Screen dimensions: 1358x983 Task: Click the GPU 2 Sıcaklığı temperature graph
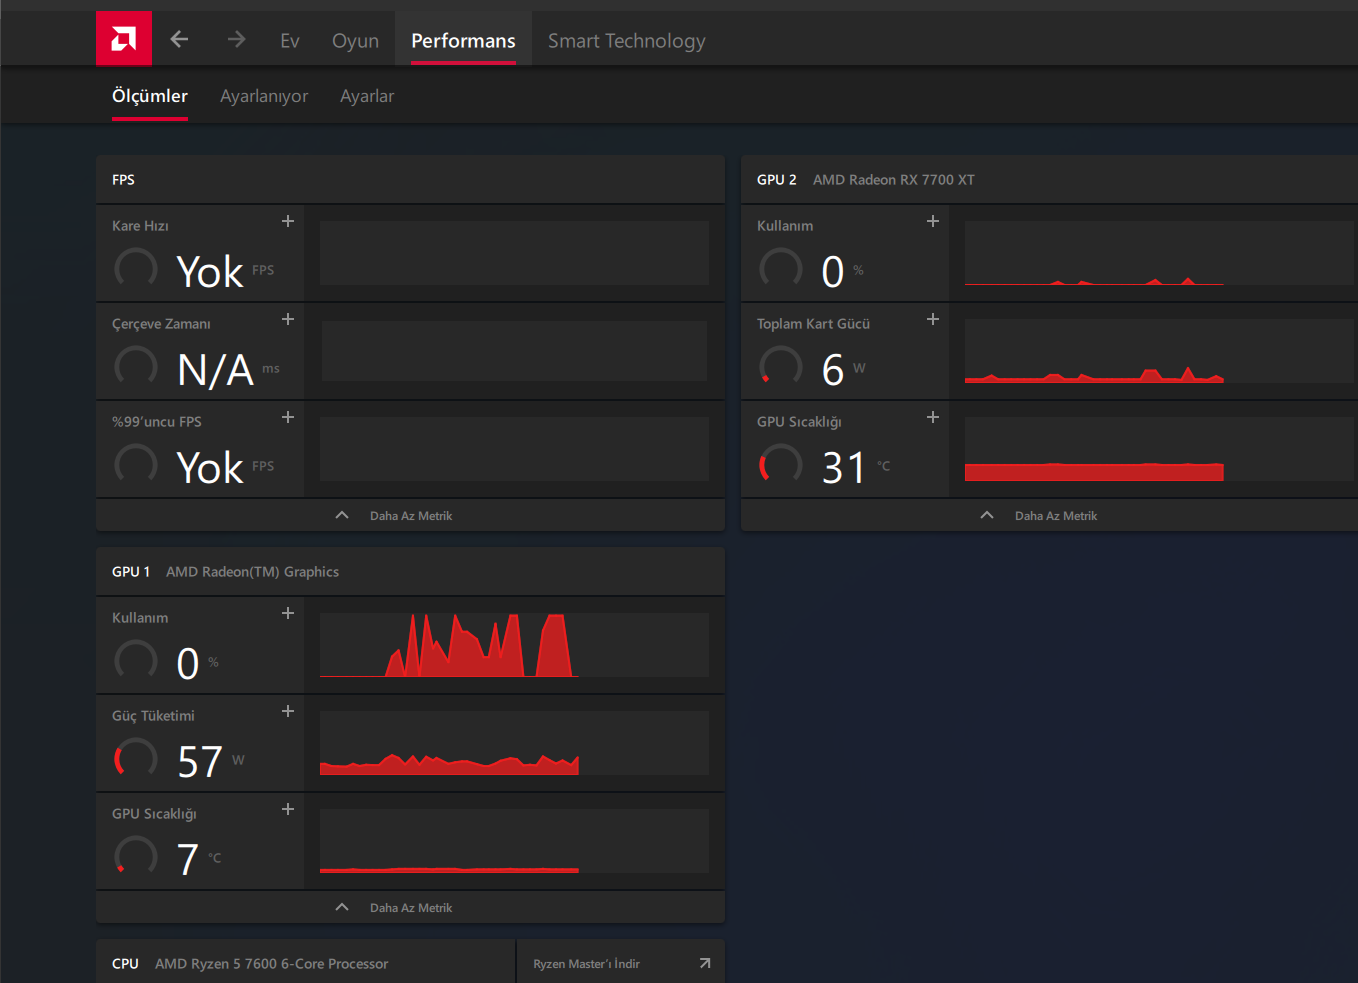1159,449
